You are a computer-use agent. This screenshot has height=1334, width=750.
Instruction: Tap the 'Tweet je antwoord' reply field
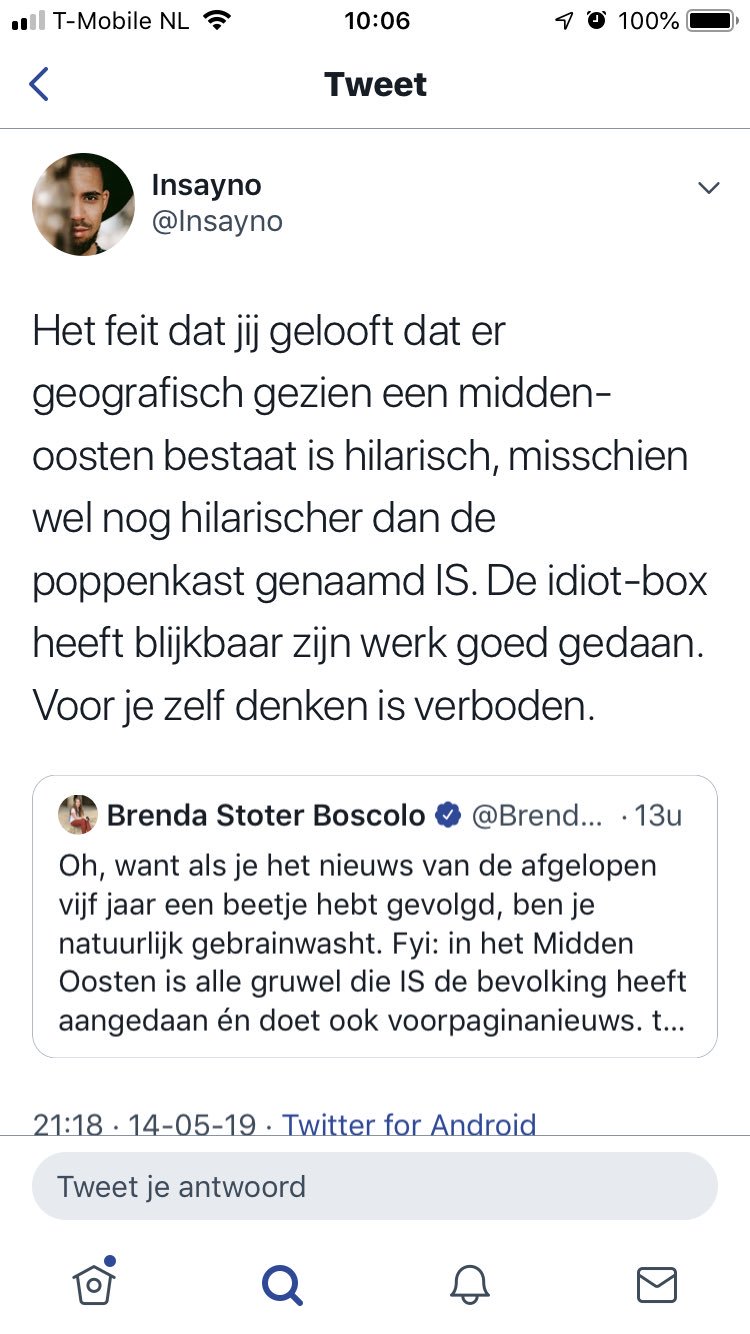[x=375, y=1187]
